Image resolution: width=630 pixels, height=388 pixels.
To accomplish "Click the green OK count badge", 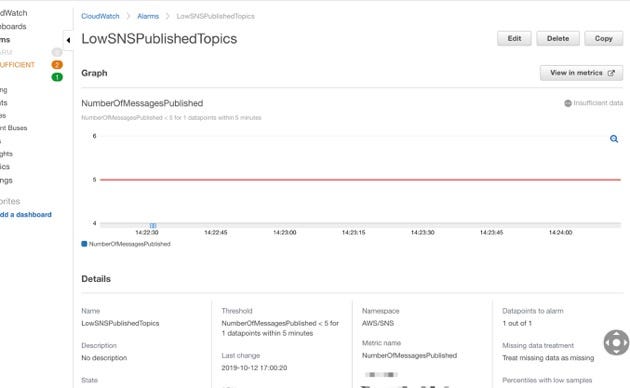I will pos(57,77).
